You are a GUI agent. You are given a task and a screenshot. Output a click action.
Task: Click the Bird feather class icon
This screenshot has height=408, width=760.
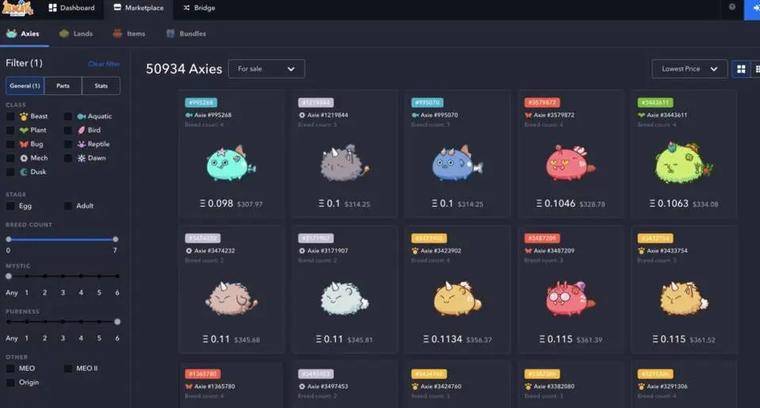(x=81, y=130)
